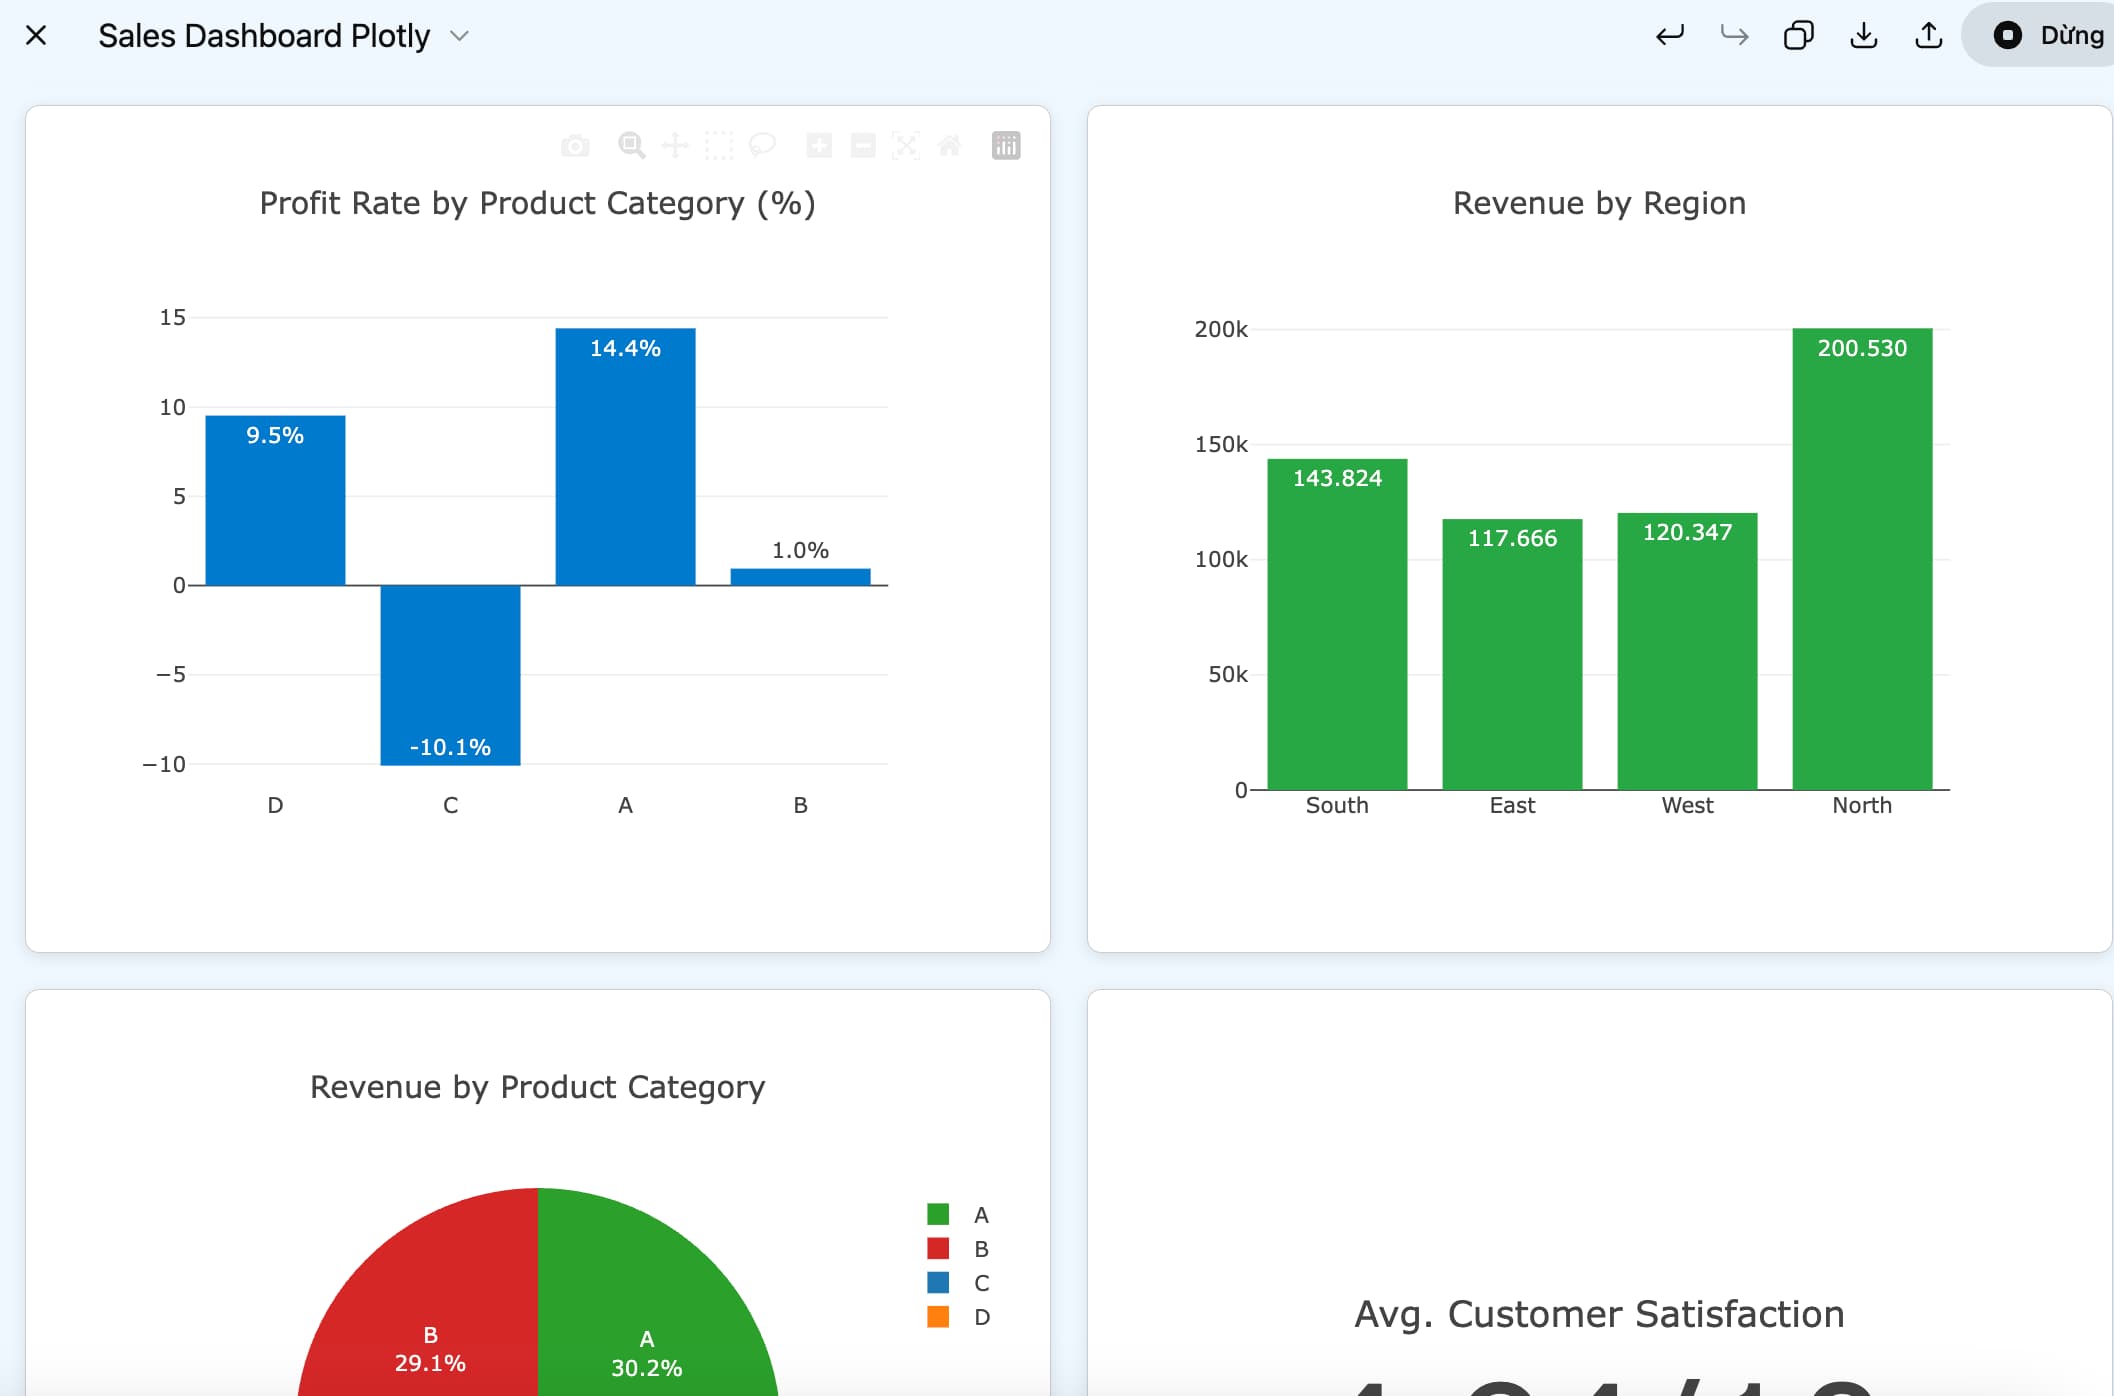Click the 'North' x-axis label
2114x1396 pixels.
pos(1862,805)
